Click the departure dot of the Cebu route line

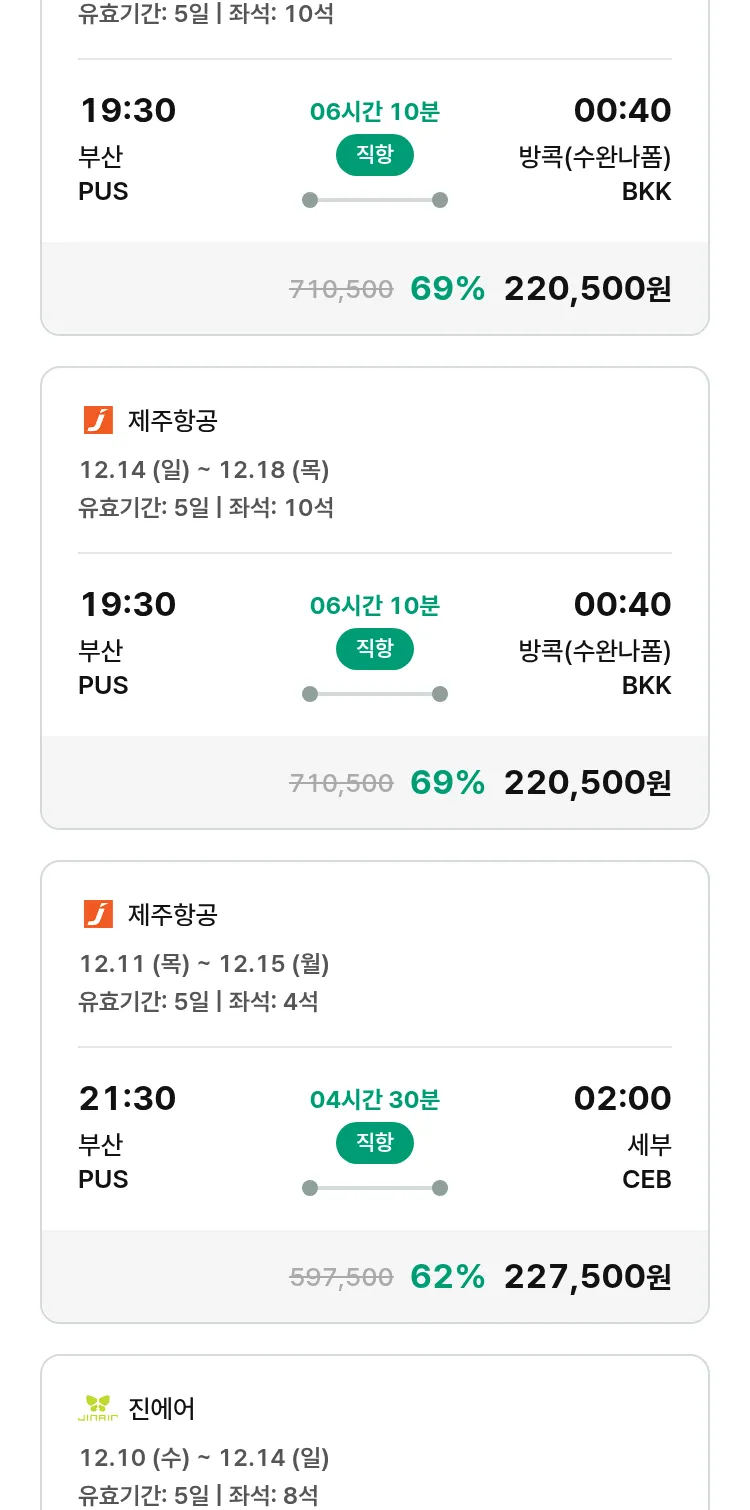click(x=310, y=1188)
